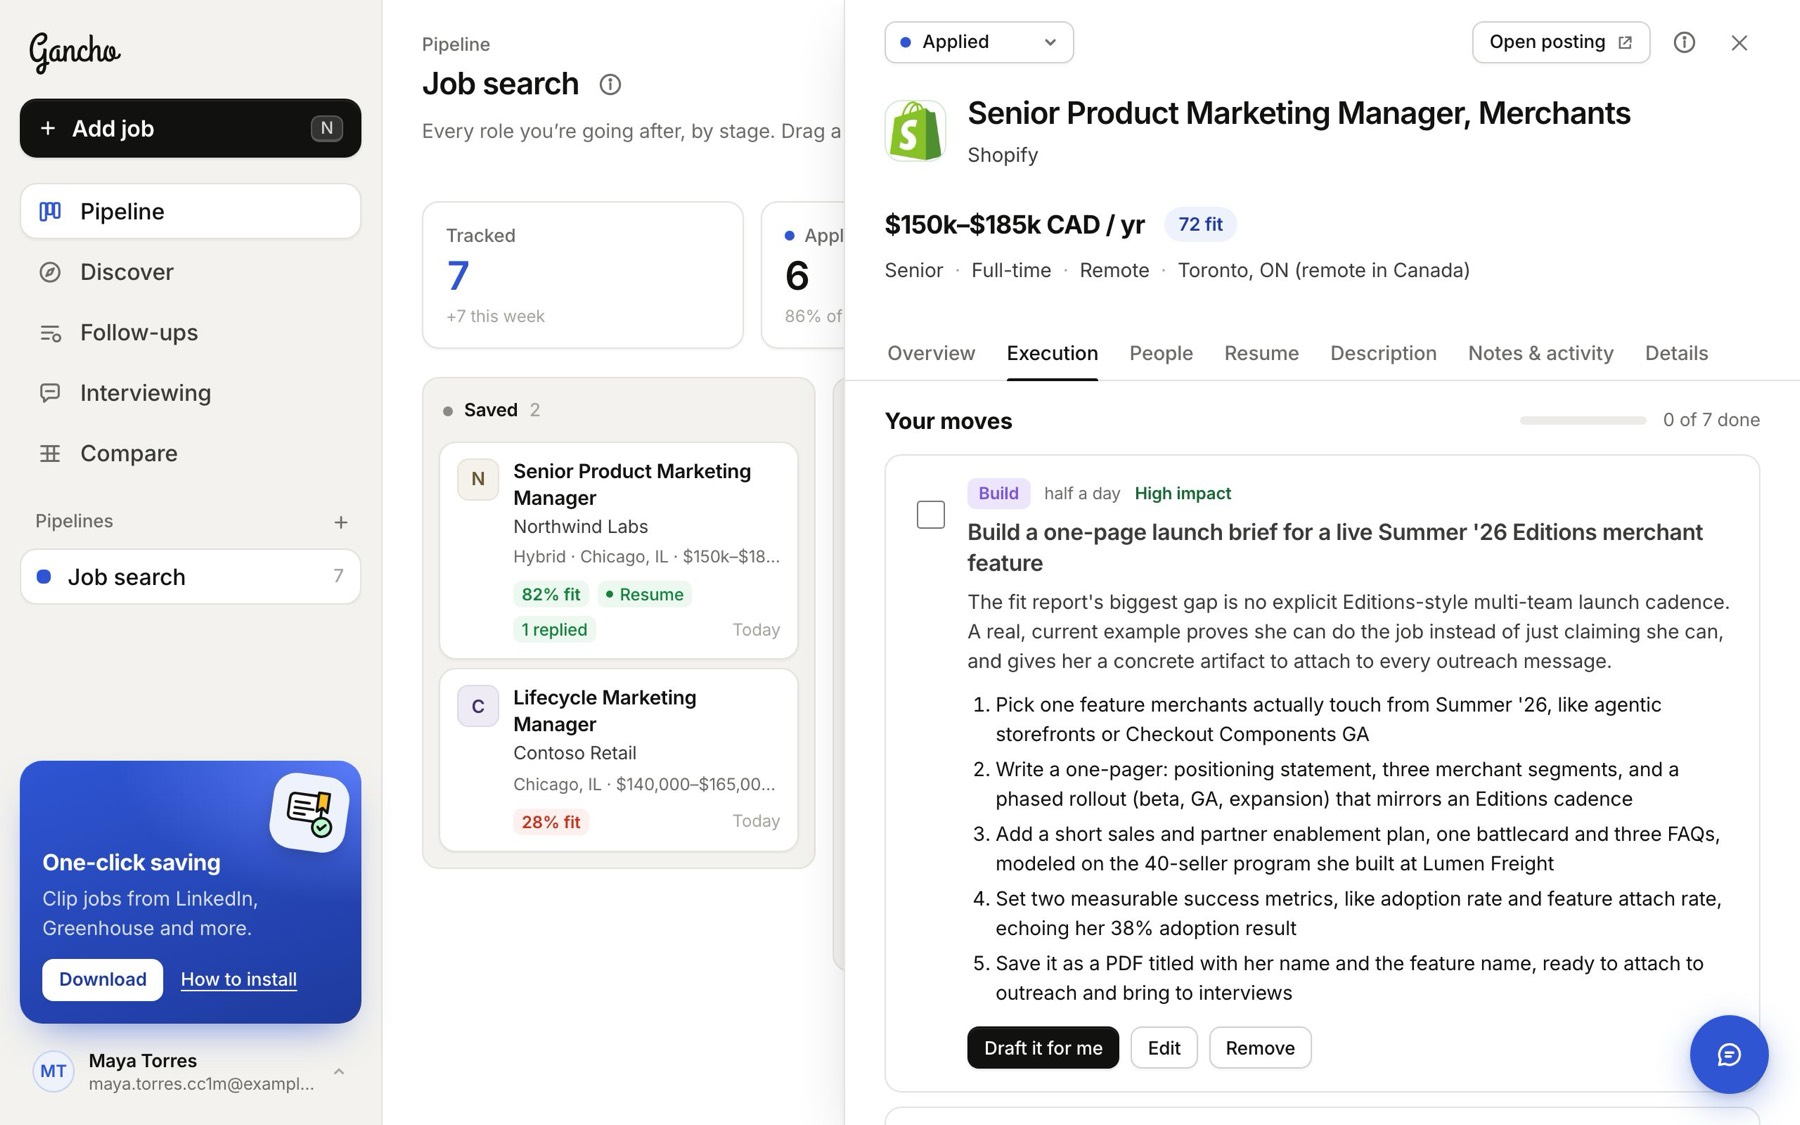Screen dimensions: 1800x1125
Task: Download the job clipper extension
Action: [x=102, y=979]
